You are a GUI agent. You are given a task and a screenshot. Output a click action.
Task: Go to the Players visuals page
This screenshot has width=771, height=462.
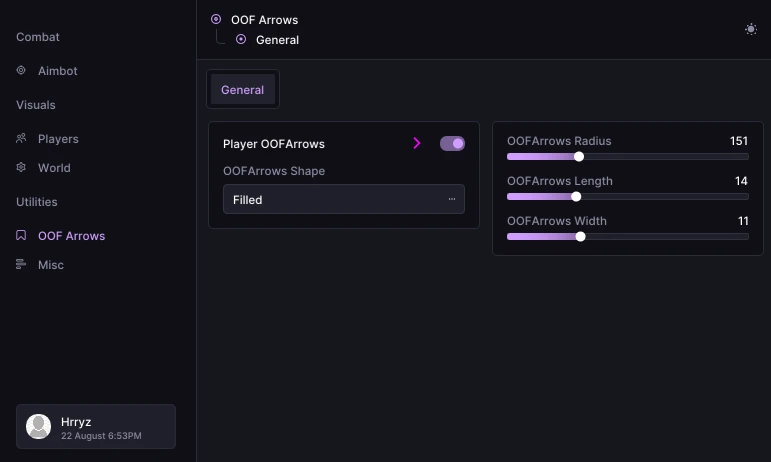coord(58,139)
